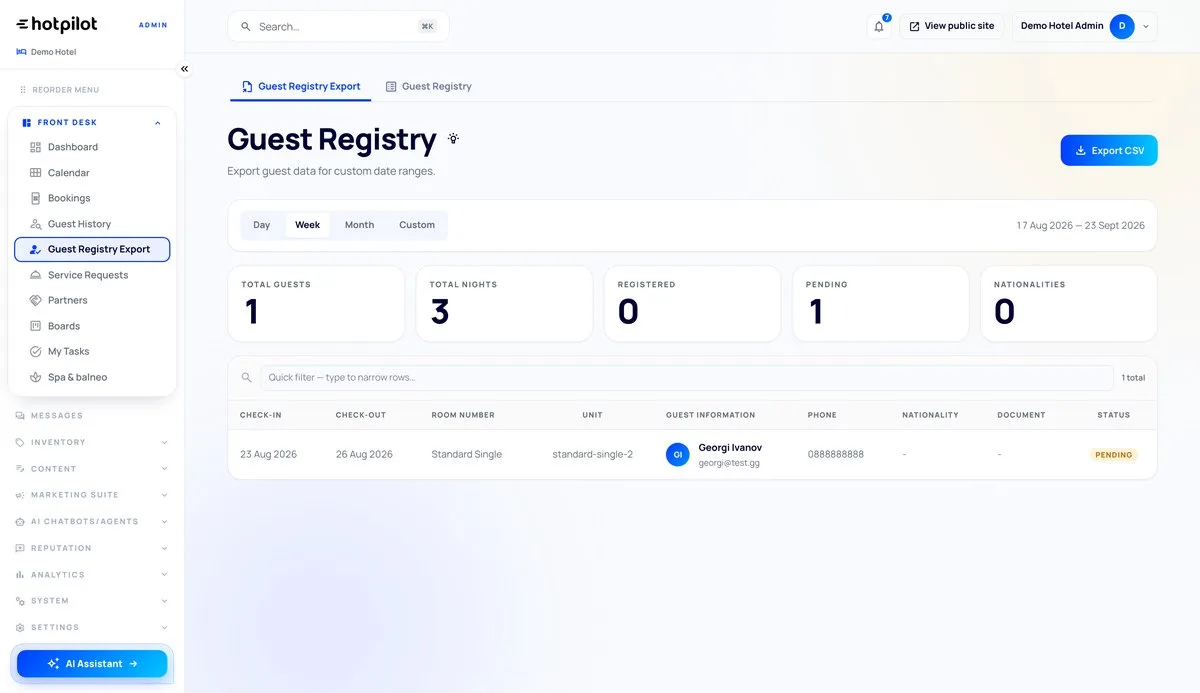Sort by Check-in column header
Viewport: 1200px width, 693px height.
tap(261, 415)
